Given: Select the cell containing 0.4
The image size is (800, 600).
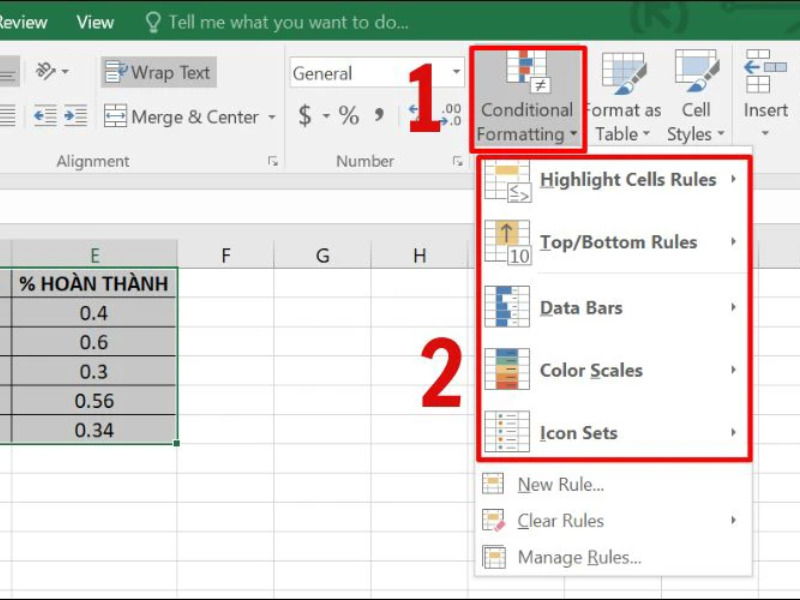Looking at the screenshot, I should tap(94, 312).
